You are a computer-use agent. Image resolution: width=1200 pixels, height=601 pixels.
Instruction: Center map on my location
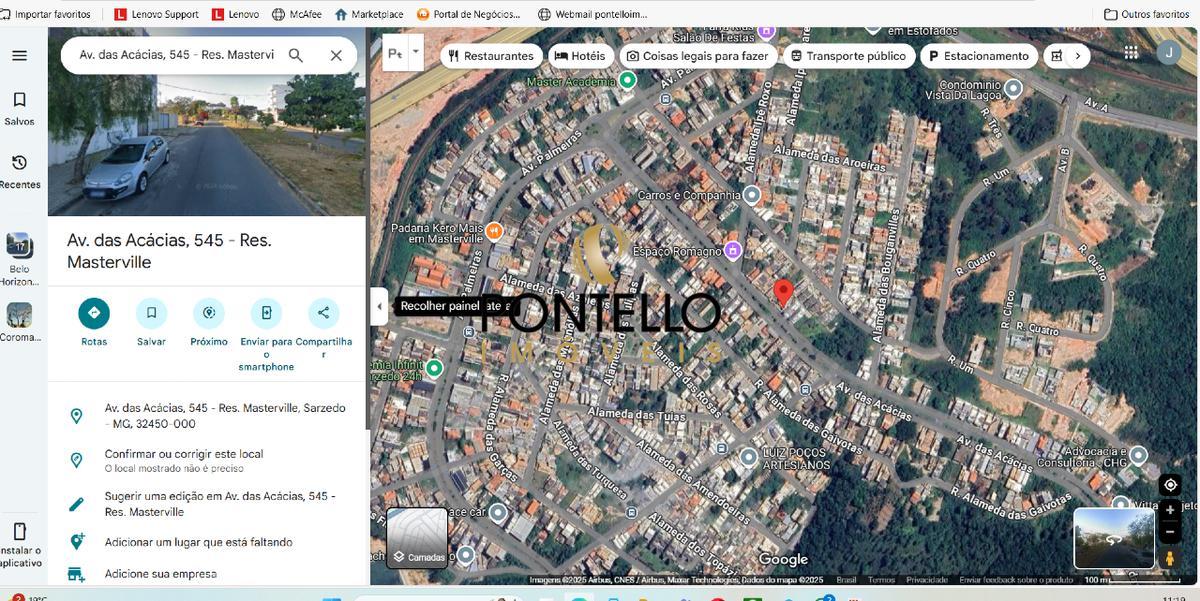coord(1170,485)
